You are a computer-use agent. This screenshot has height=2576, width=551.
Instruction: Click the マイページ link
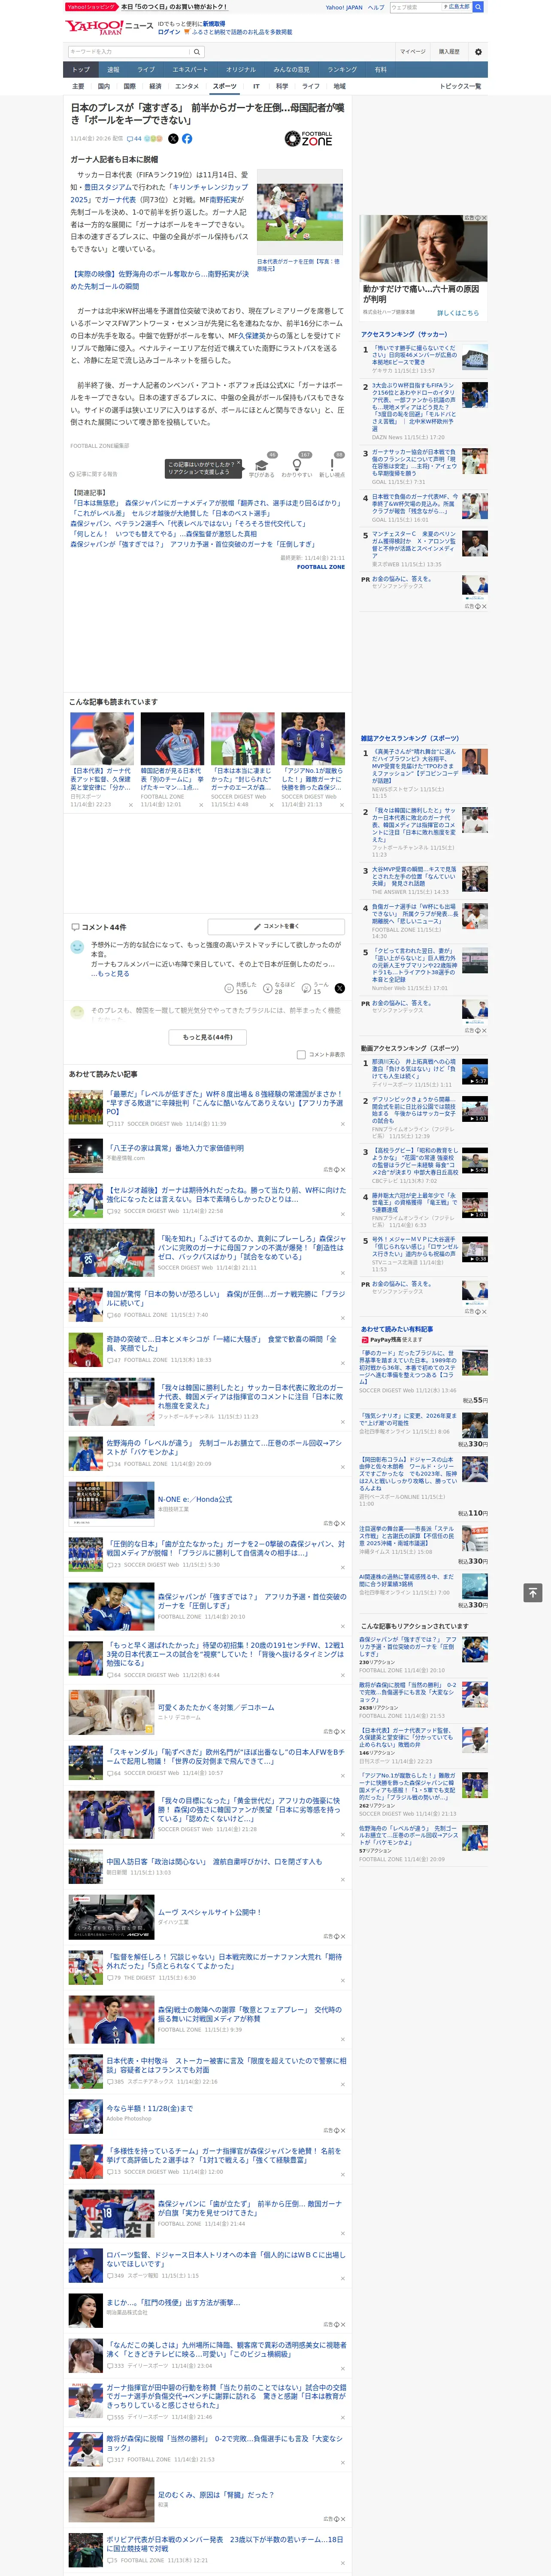(x=412, y=51)
